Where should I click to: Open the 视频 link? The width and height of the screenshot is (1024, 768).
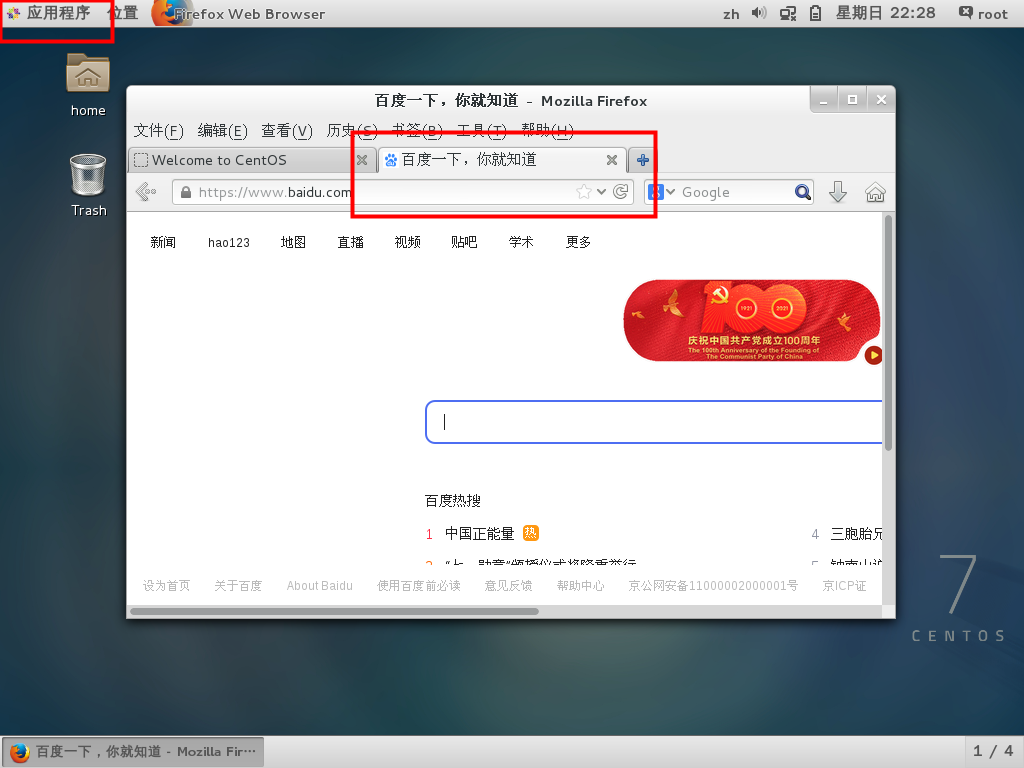tap(408, 242)
